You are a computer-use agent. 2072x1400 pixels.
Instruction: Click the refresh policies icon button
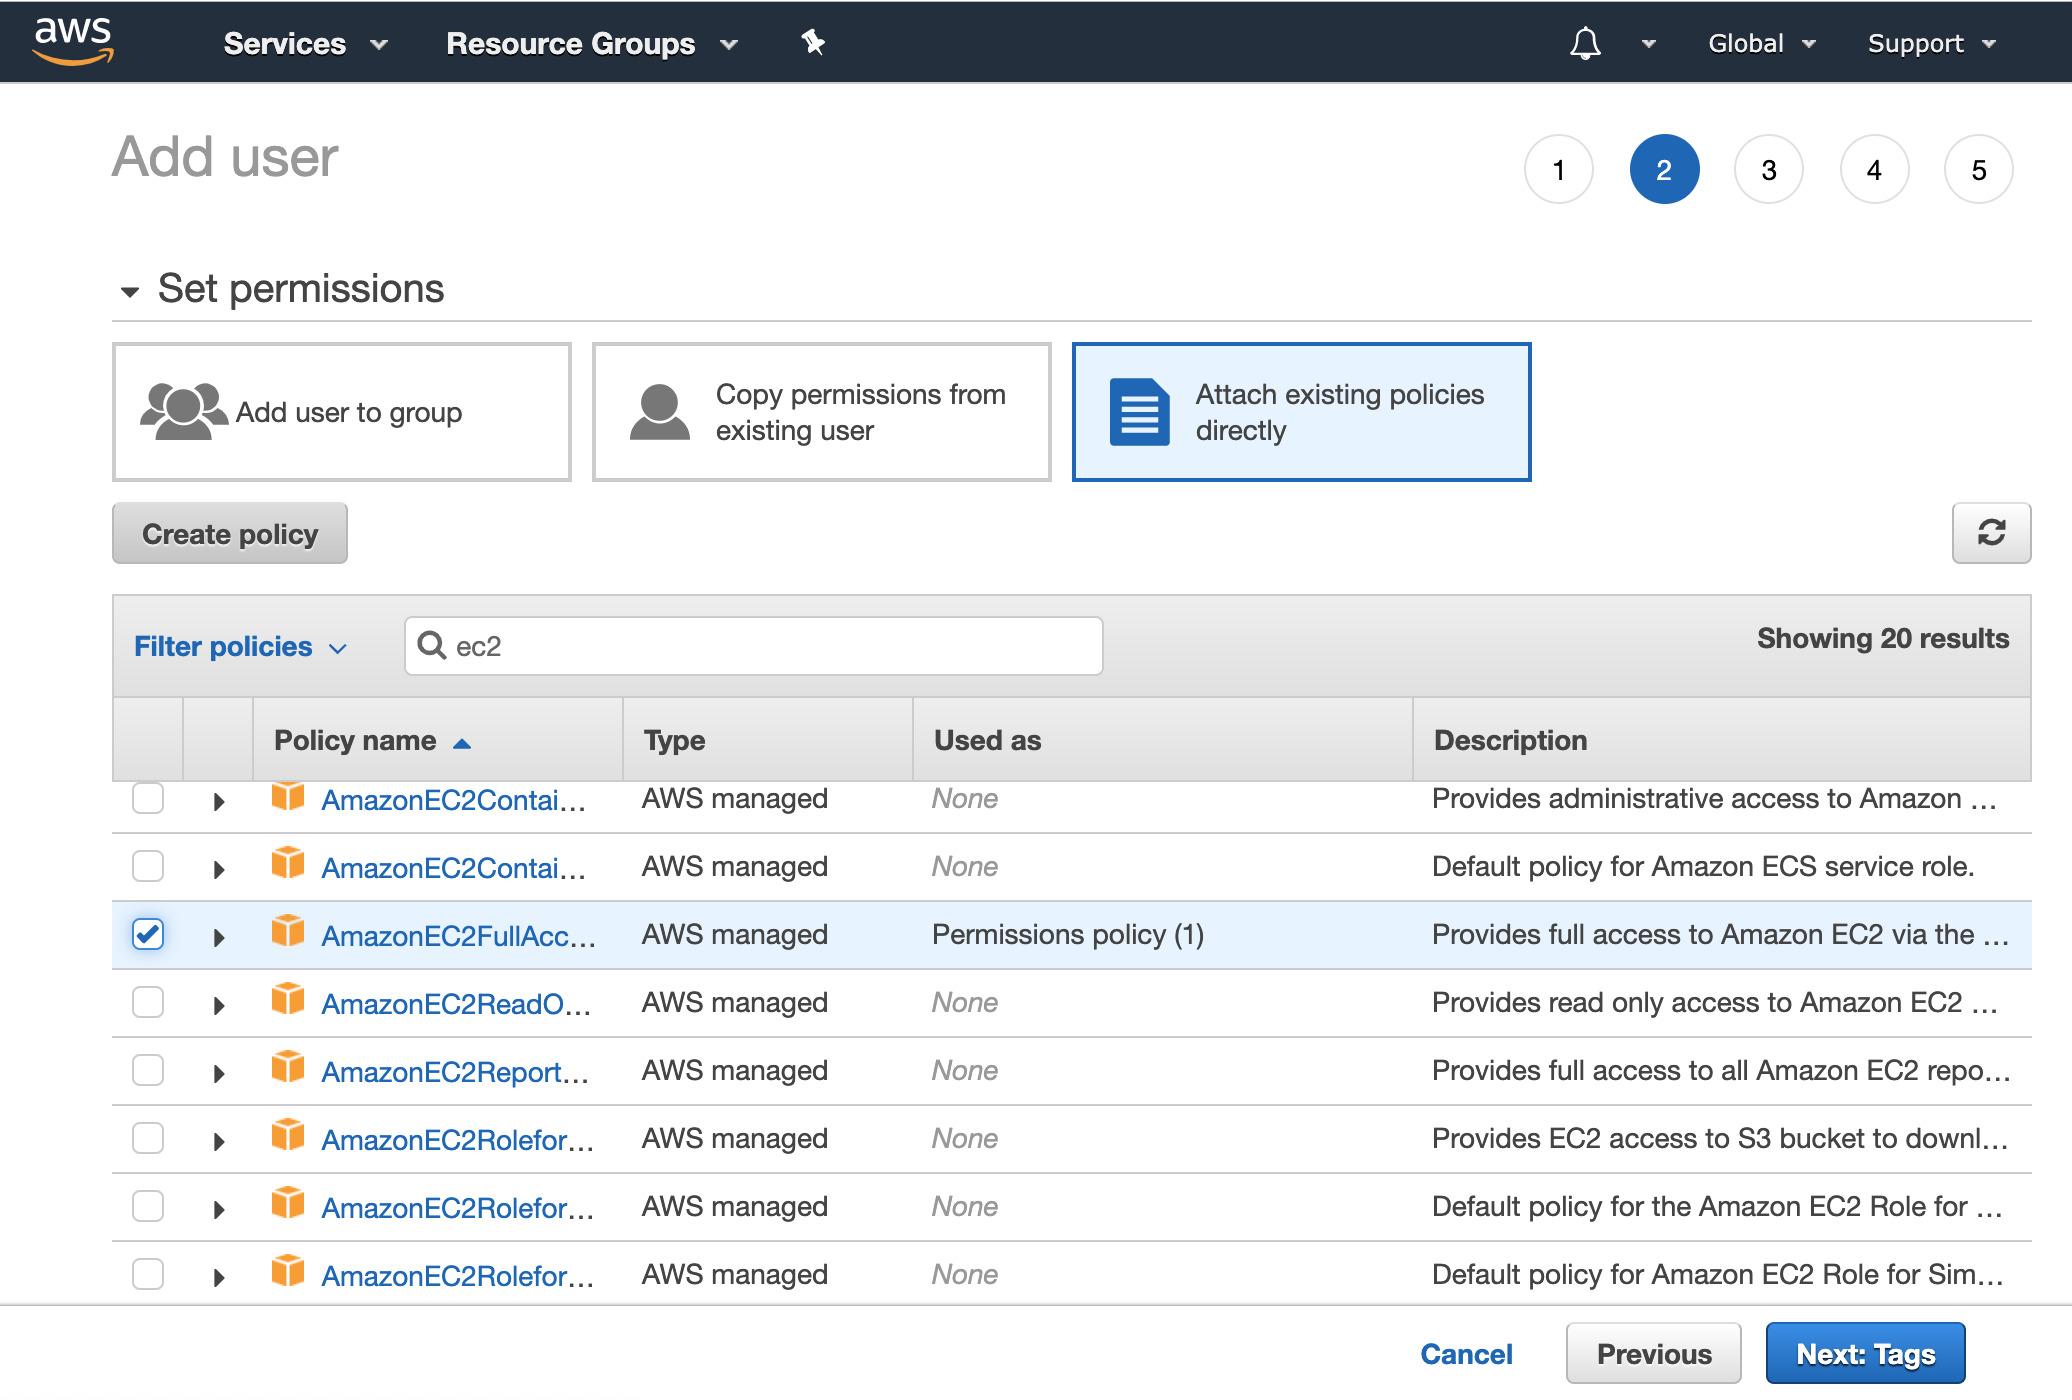coord(1991,533)
